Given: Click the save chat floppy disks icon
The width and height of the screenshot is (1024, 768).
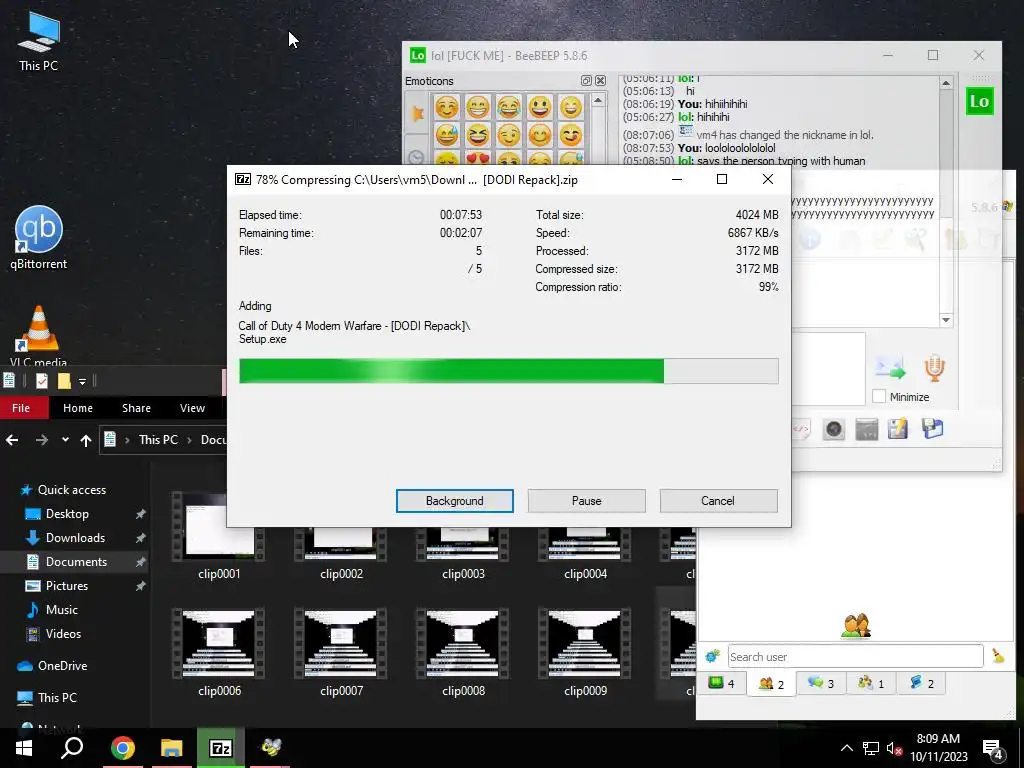Looking at the screenshot, I should click(933, 428).
